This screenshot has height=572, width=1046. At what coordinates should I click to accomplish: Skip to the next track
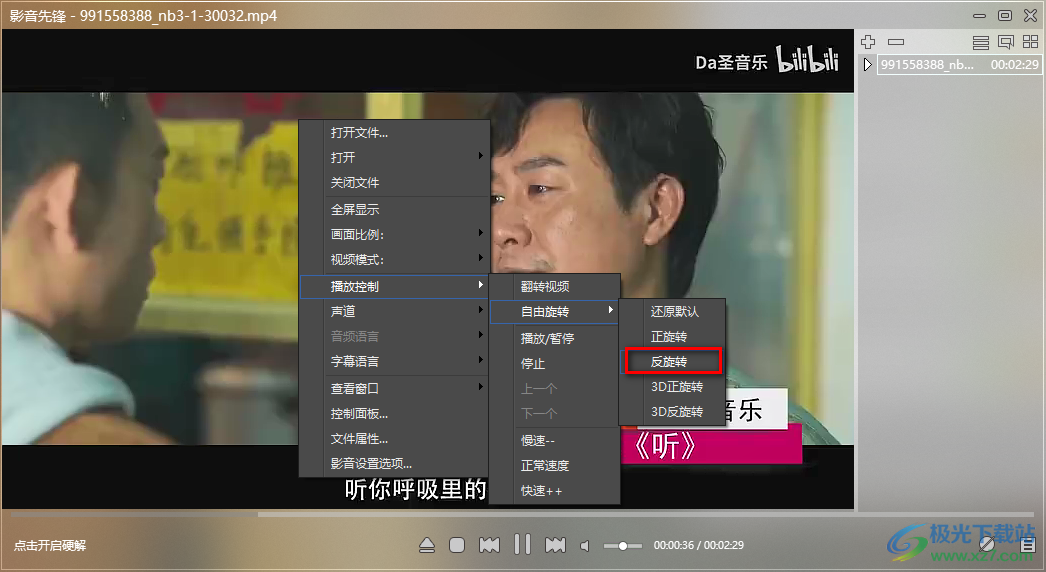tap(555, 545)
